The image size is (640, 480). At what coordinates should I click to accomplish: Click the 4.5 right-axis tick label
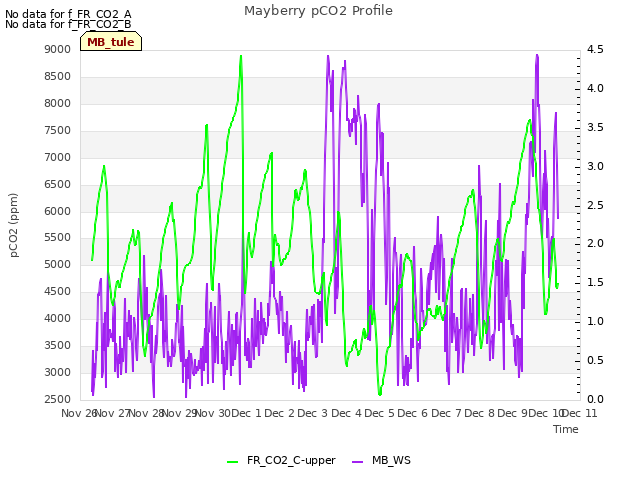point(595,49)
